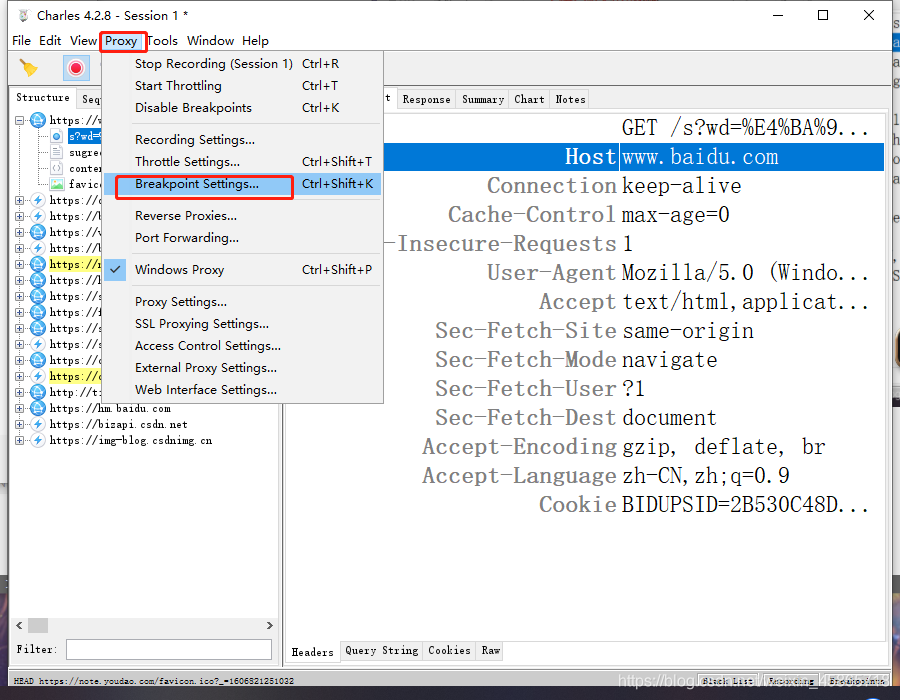
Task: Click the broom clear session icon
Action: (28, 68)
